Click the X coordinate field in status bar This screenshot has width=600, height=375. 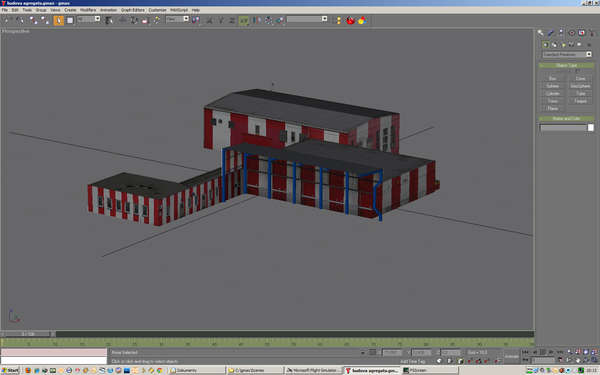[x=392, y=352]
